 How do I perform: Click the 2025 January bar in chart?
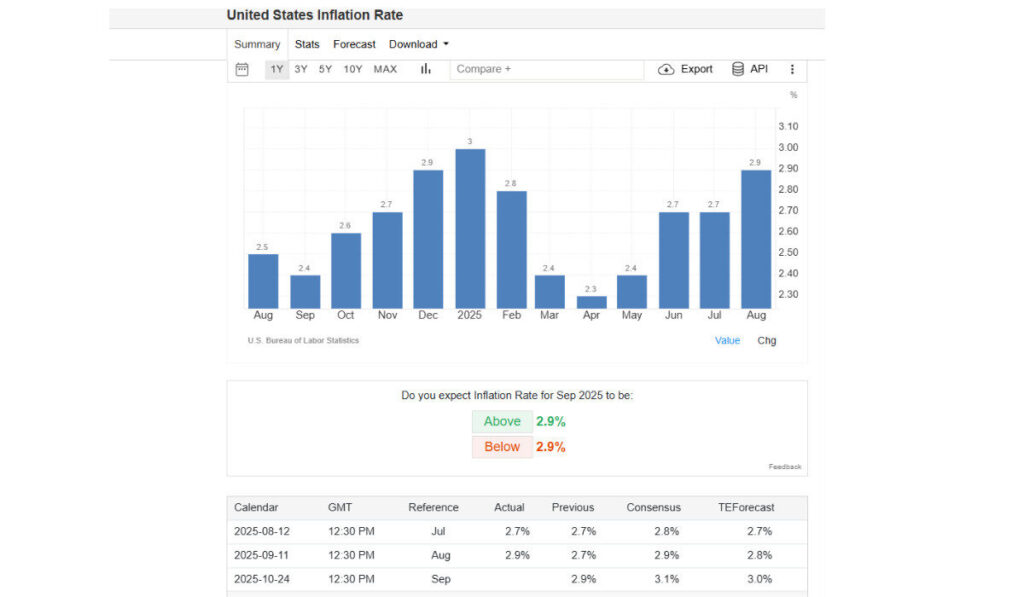pyautogui.click(x=470, y=228)
